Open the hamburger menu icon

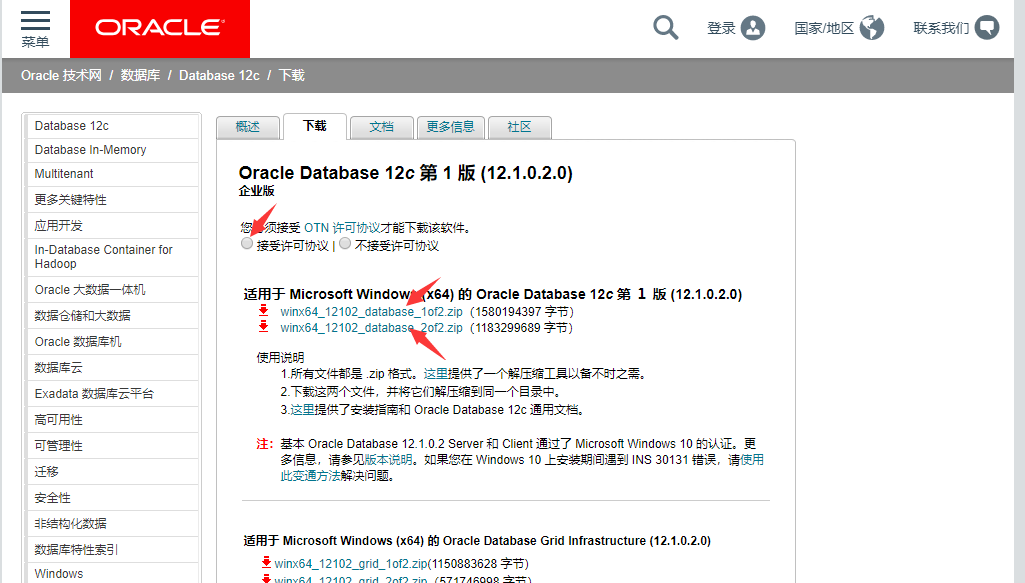(35, 21)
